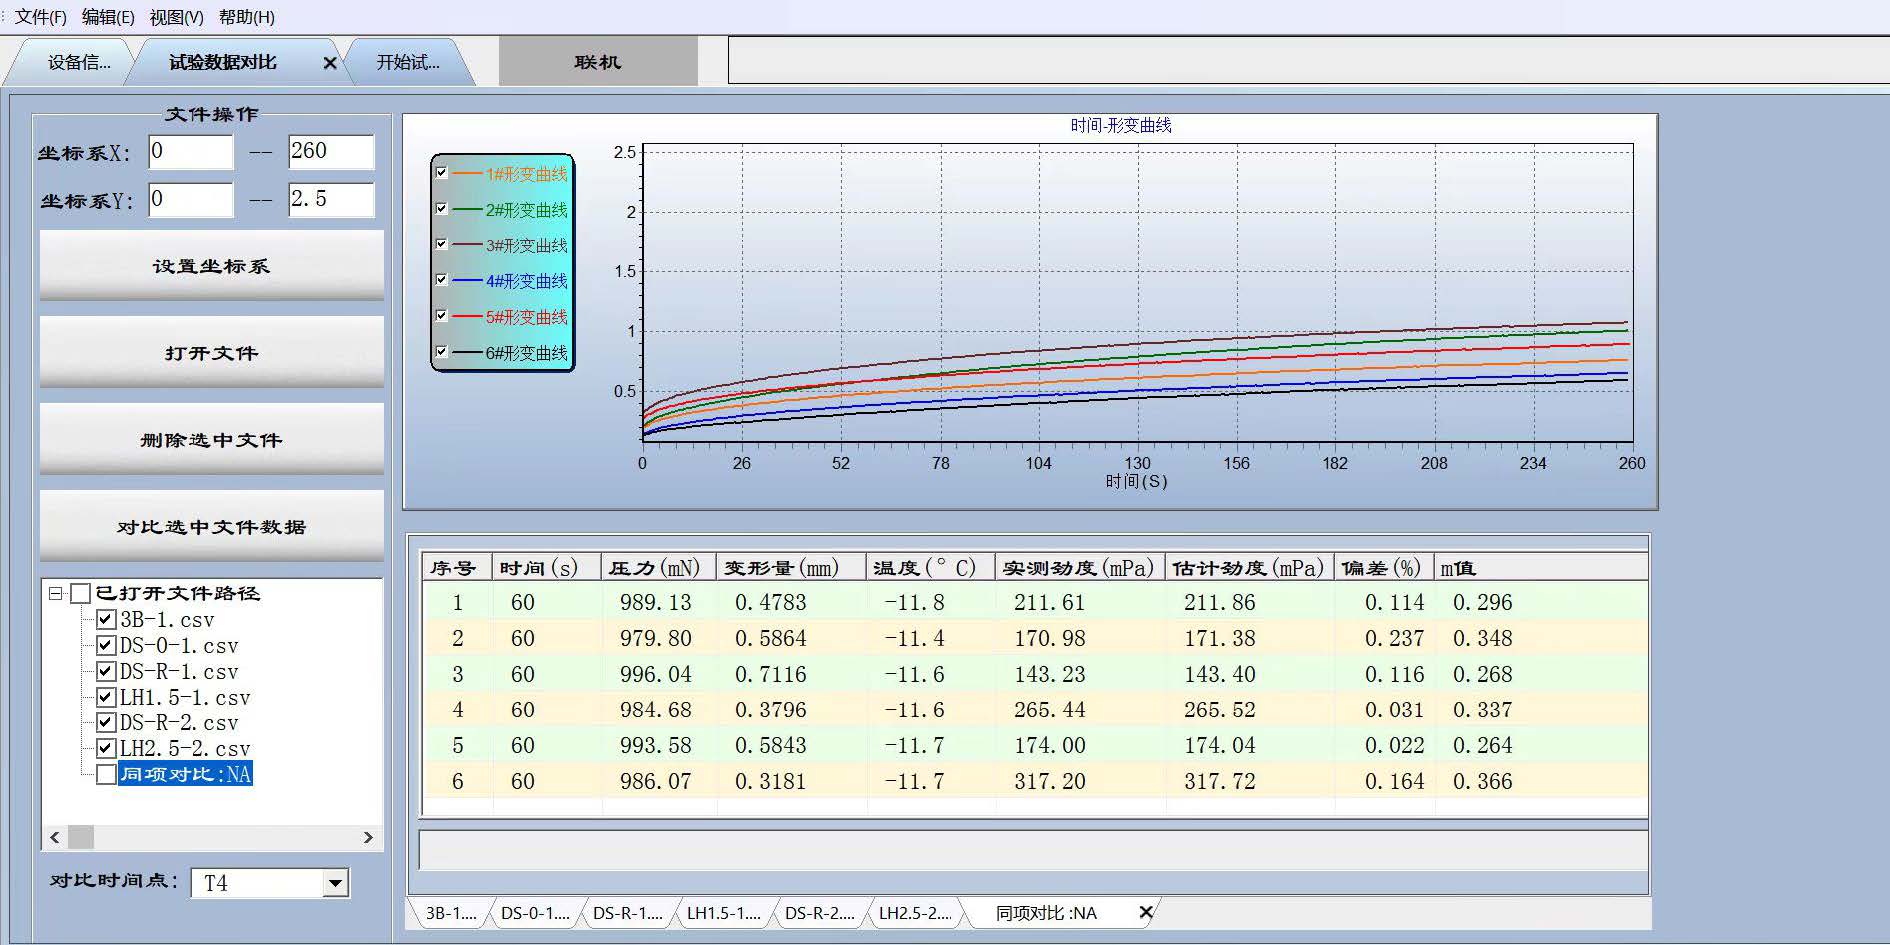Close the 同项对比:NA bottom tab
The width and height of the screenshot is (1890, 945).
pyautogui.click(x=1146, y=912)
